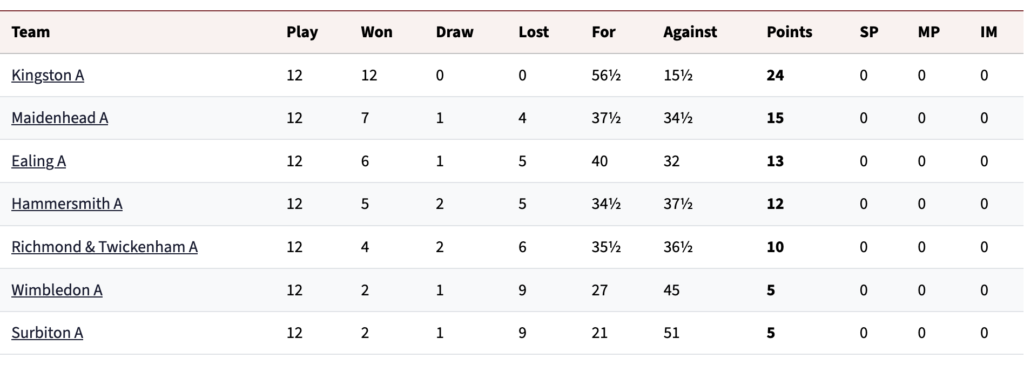Image resolution: width=1024 pixels, height=365 pixels.
Task: Open the Maidenhead A team link
Action: 59,118
